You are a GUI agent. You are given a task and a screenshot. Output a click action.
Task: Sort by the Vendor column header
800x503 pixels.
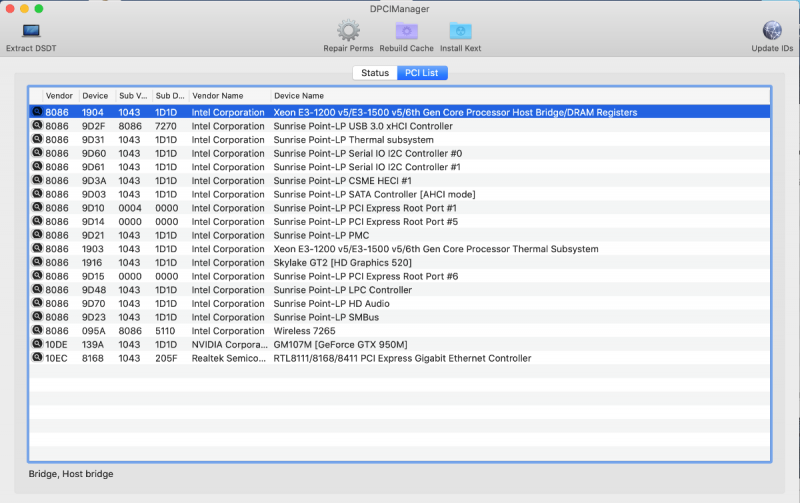click(59, 96)
